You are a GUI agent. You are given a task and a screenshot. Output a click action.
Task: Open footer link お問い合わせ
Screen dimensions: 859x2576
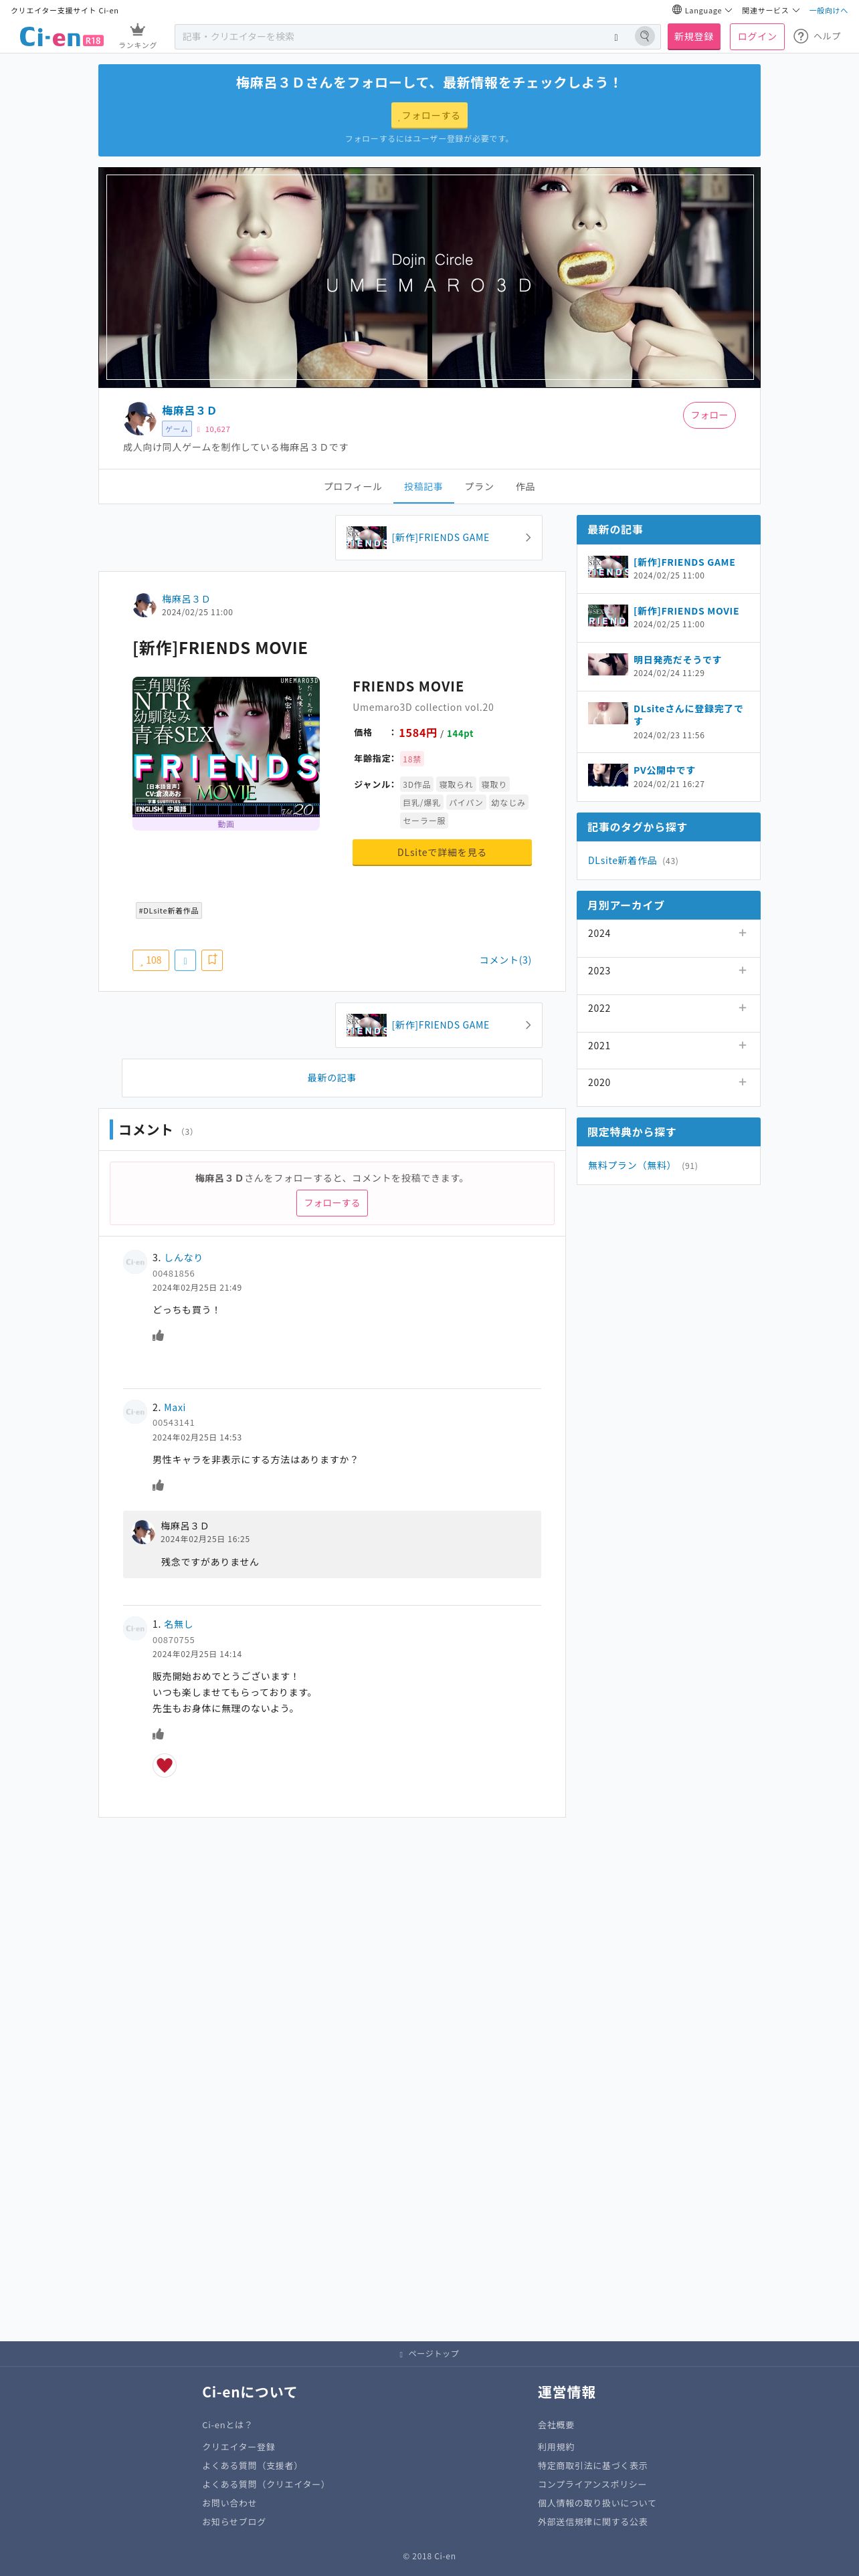pyautogui.click(x=229, y=2503)
